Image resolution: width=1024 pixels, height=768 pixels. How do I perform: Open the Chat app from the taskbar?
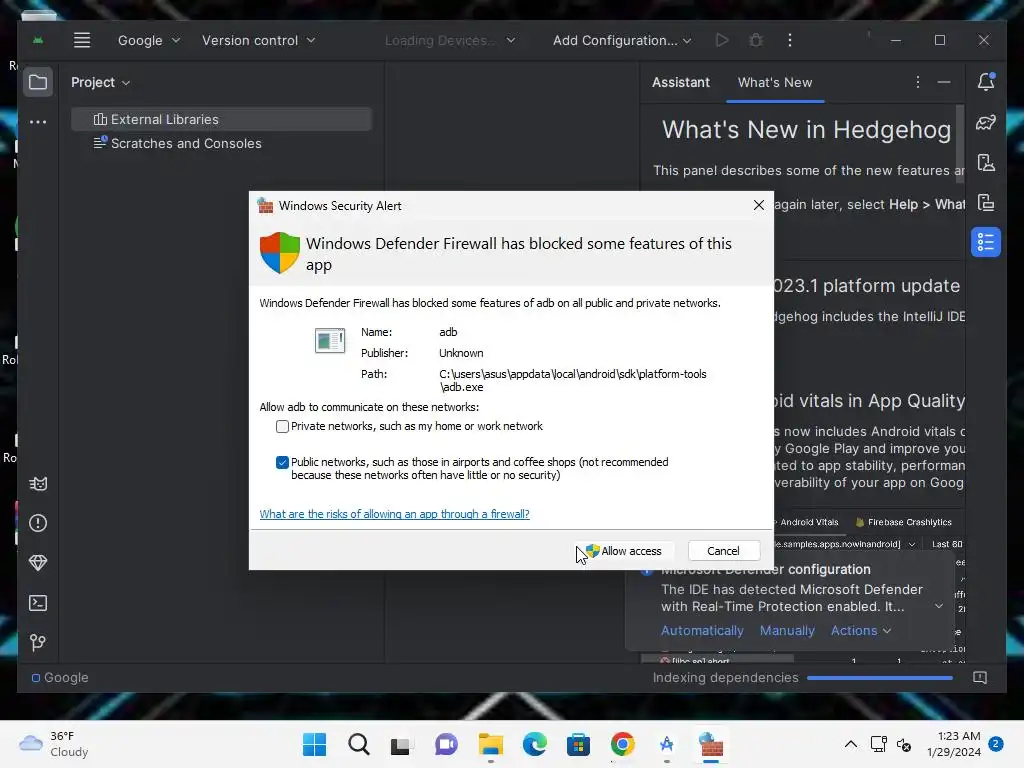coord(446,744)
